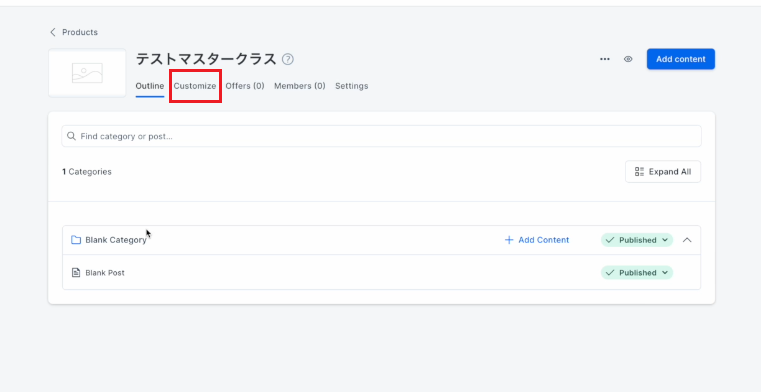The width and height of the screenshot is (761, 392).
Task: Click the Blank Post document icon
Action: tap(76, 273)
